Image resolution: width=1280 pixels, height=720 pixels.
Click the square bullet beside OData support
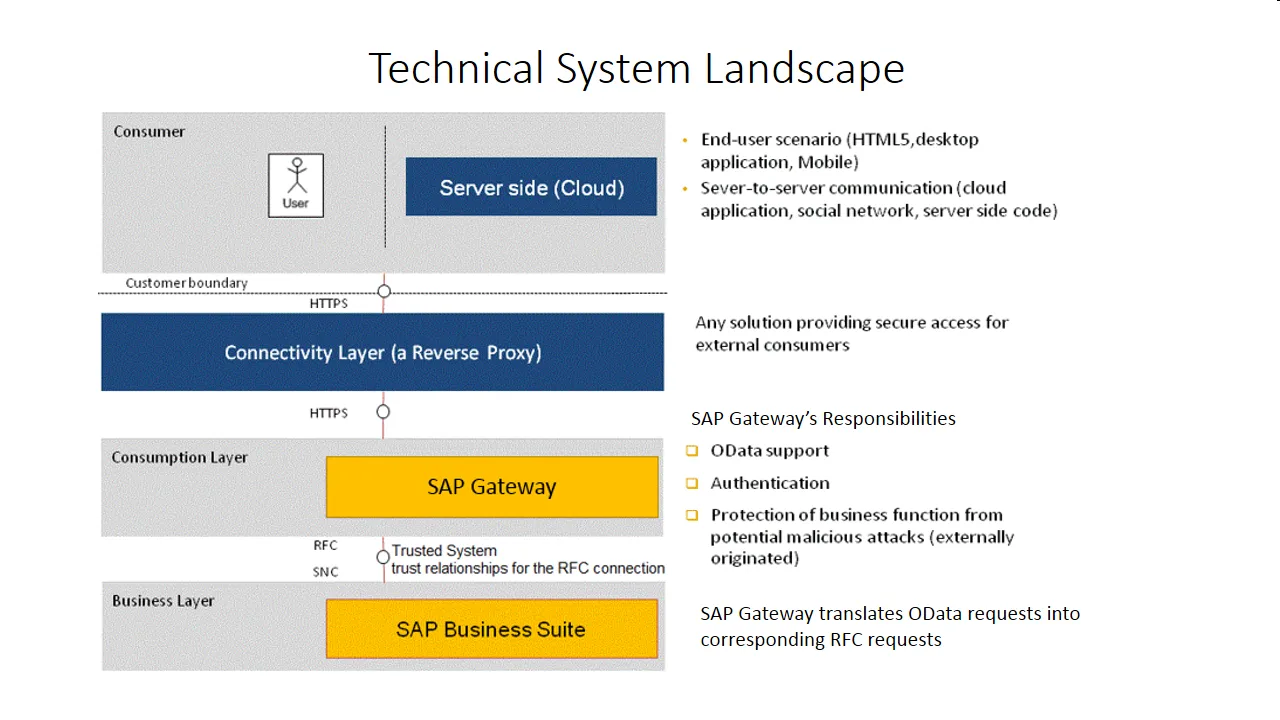(x=692, y=451)
